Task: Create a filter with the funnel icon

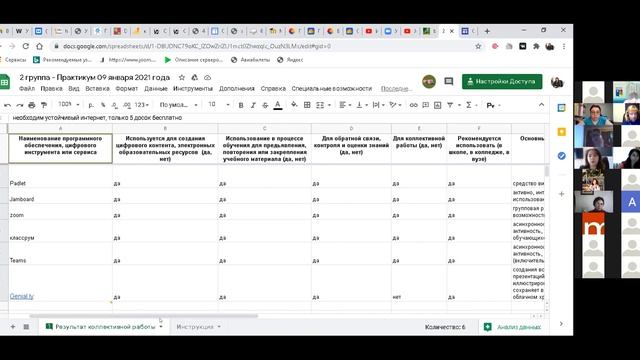Action: click(x=450, y=105)
